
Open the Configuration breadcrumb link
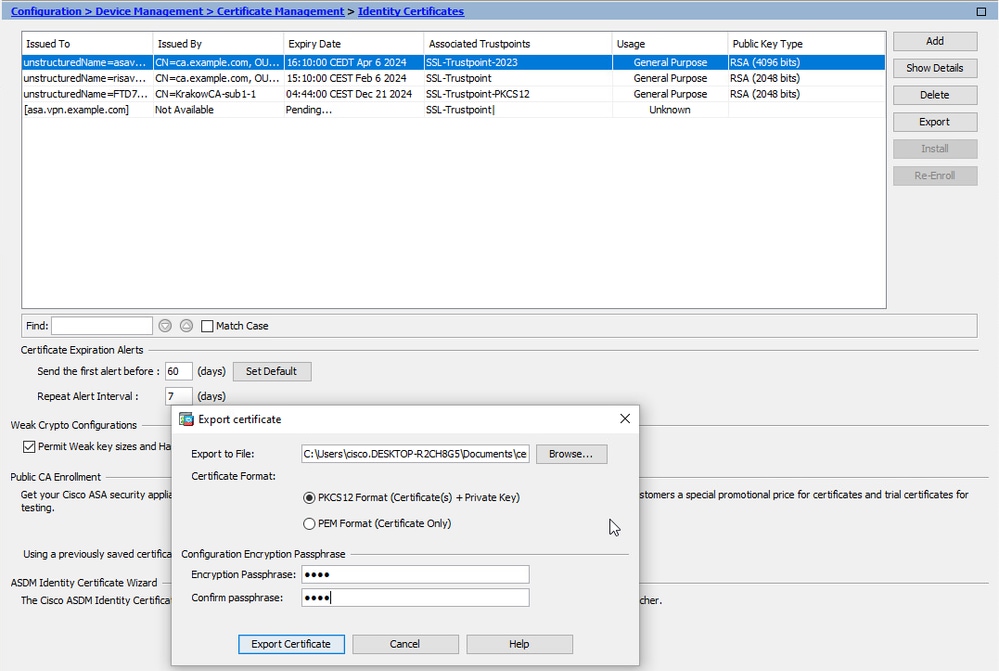click(x=46, y=11)
